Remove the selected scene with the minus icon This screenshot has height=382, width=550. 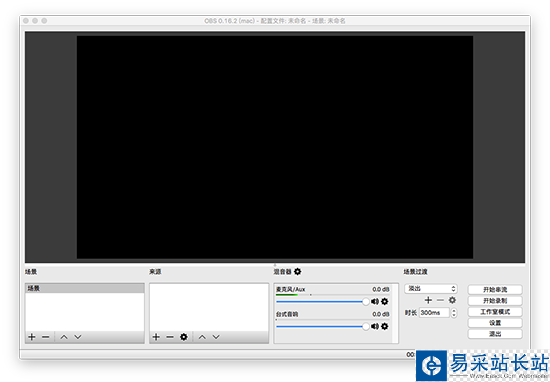pos(46,337)
